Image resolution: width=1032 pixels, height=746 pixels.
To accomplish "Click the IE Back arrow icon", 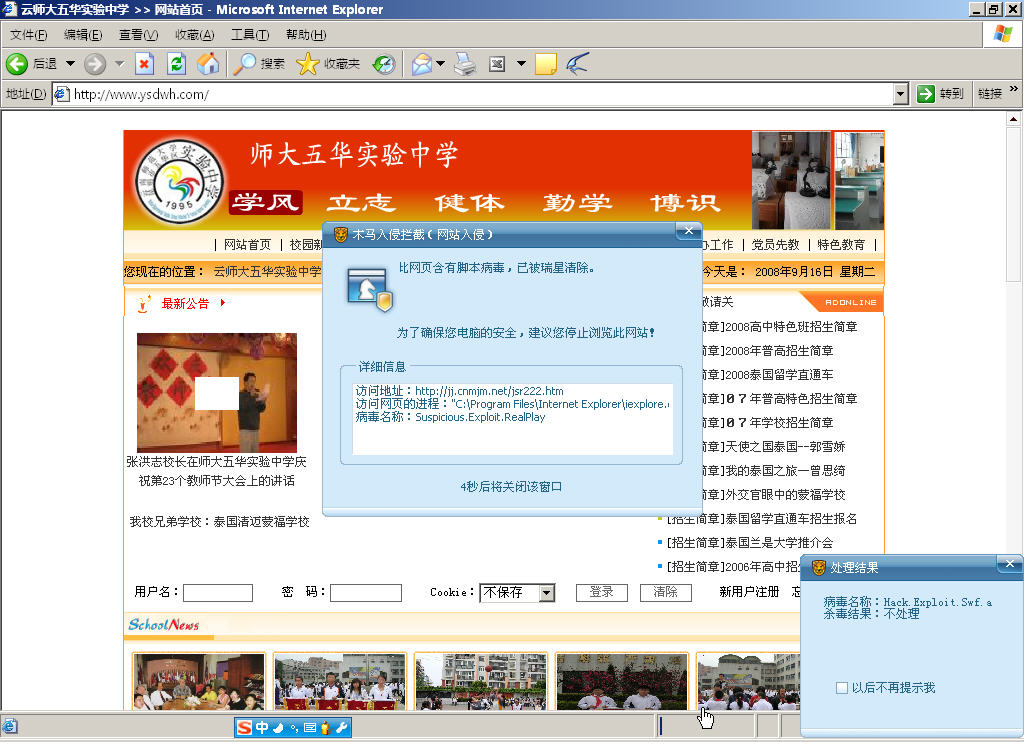I will click(x=16, y=64).
